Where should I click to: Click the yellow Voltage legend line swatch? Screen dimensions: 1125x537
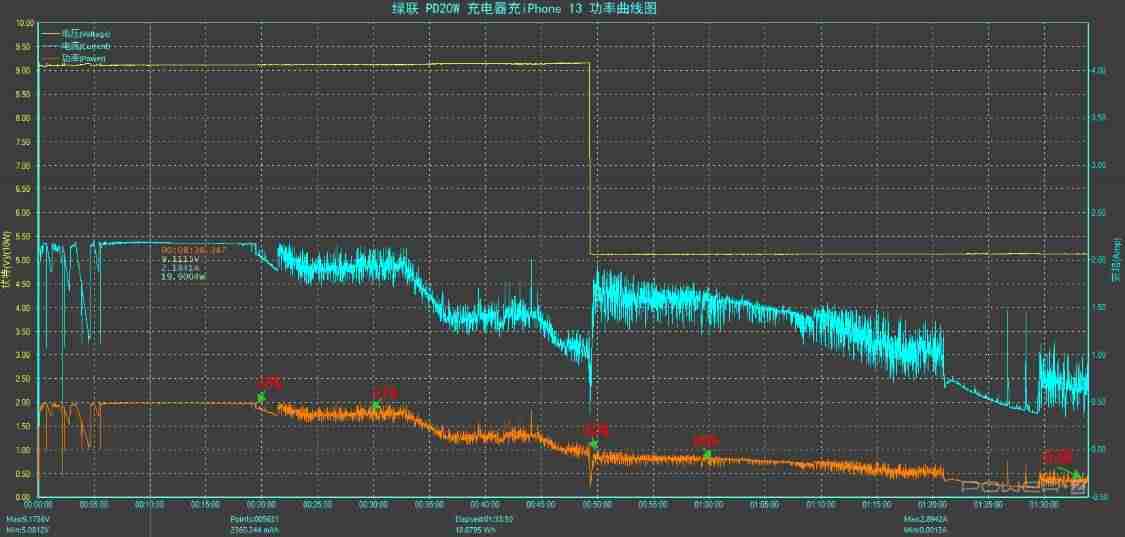[x=51, y=34]
